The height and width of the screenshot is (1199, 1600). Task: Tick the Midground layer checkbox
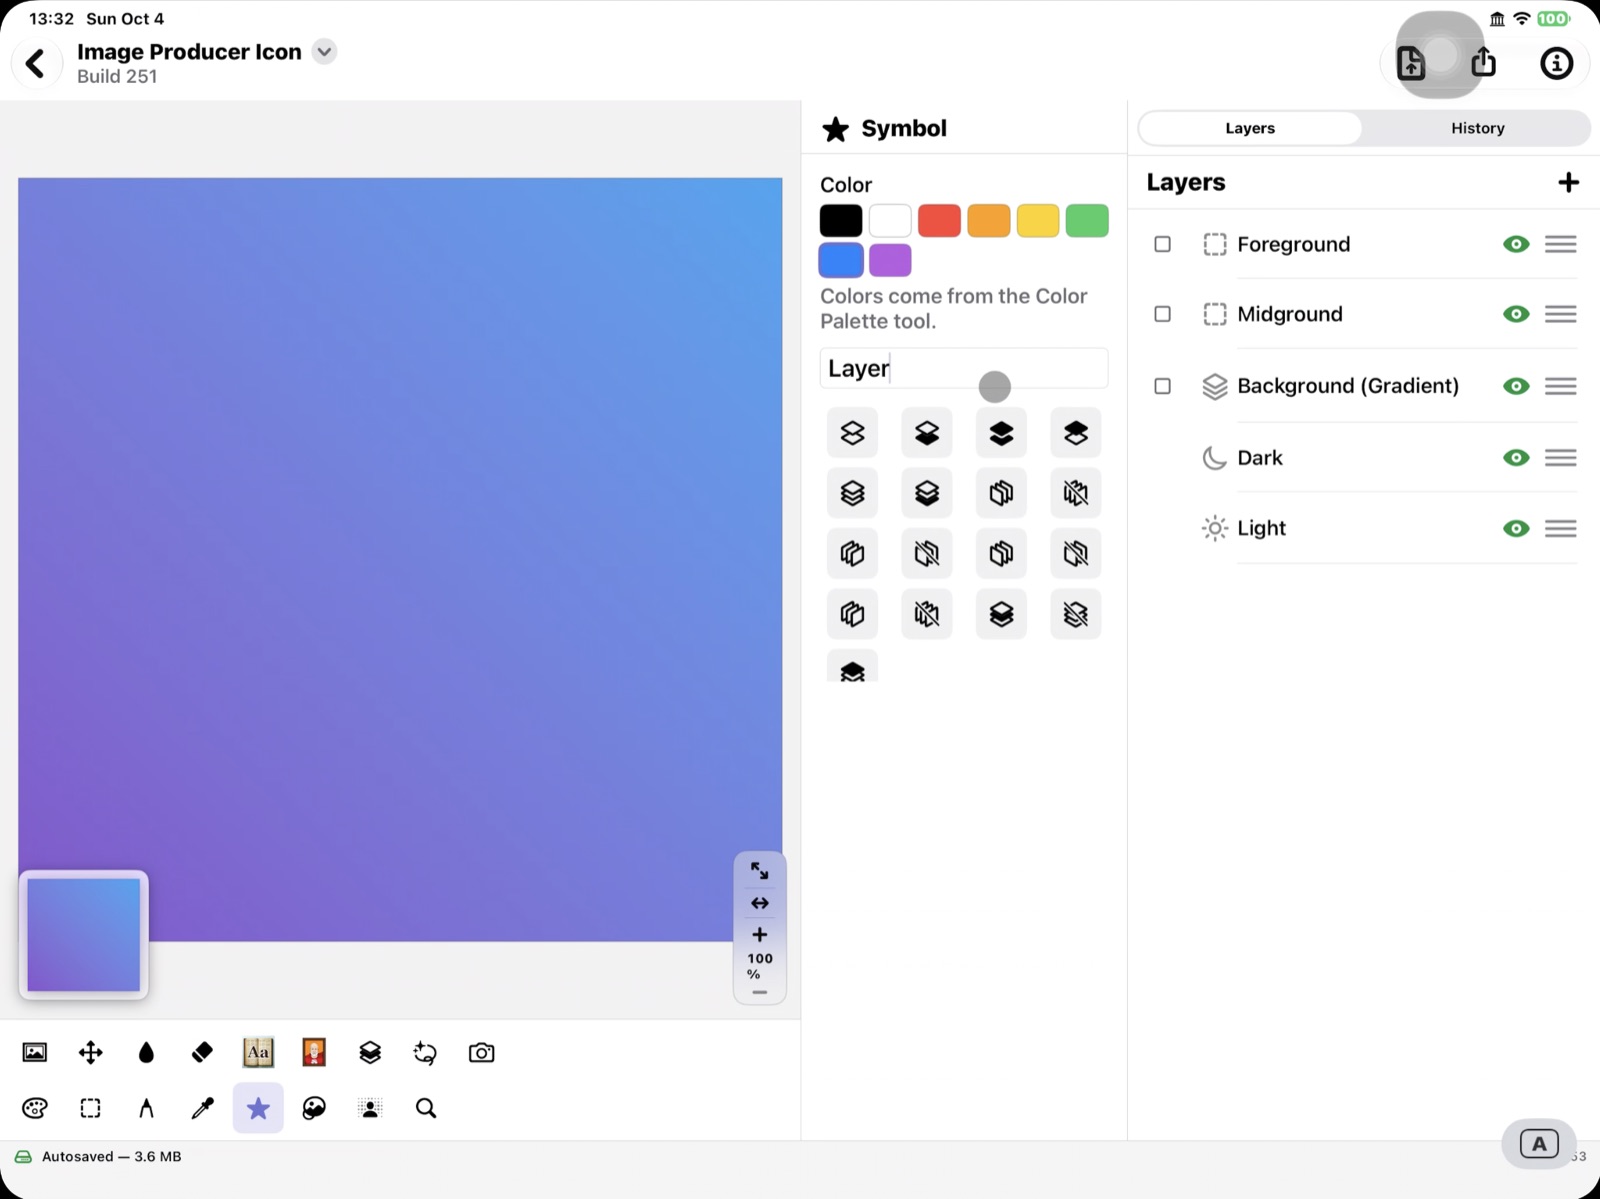[x=1162, y=314]
